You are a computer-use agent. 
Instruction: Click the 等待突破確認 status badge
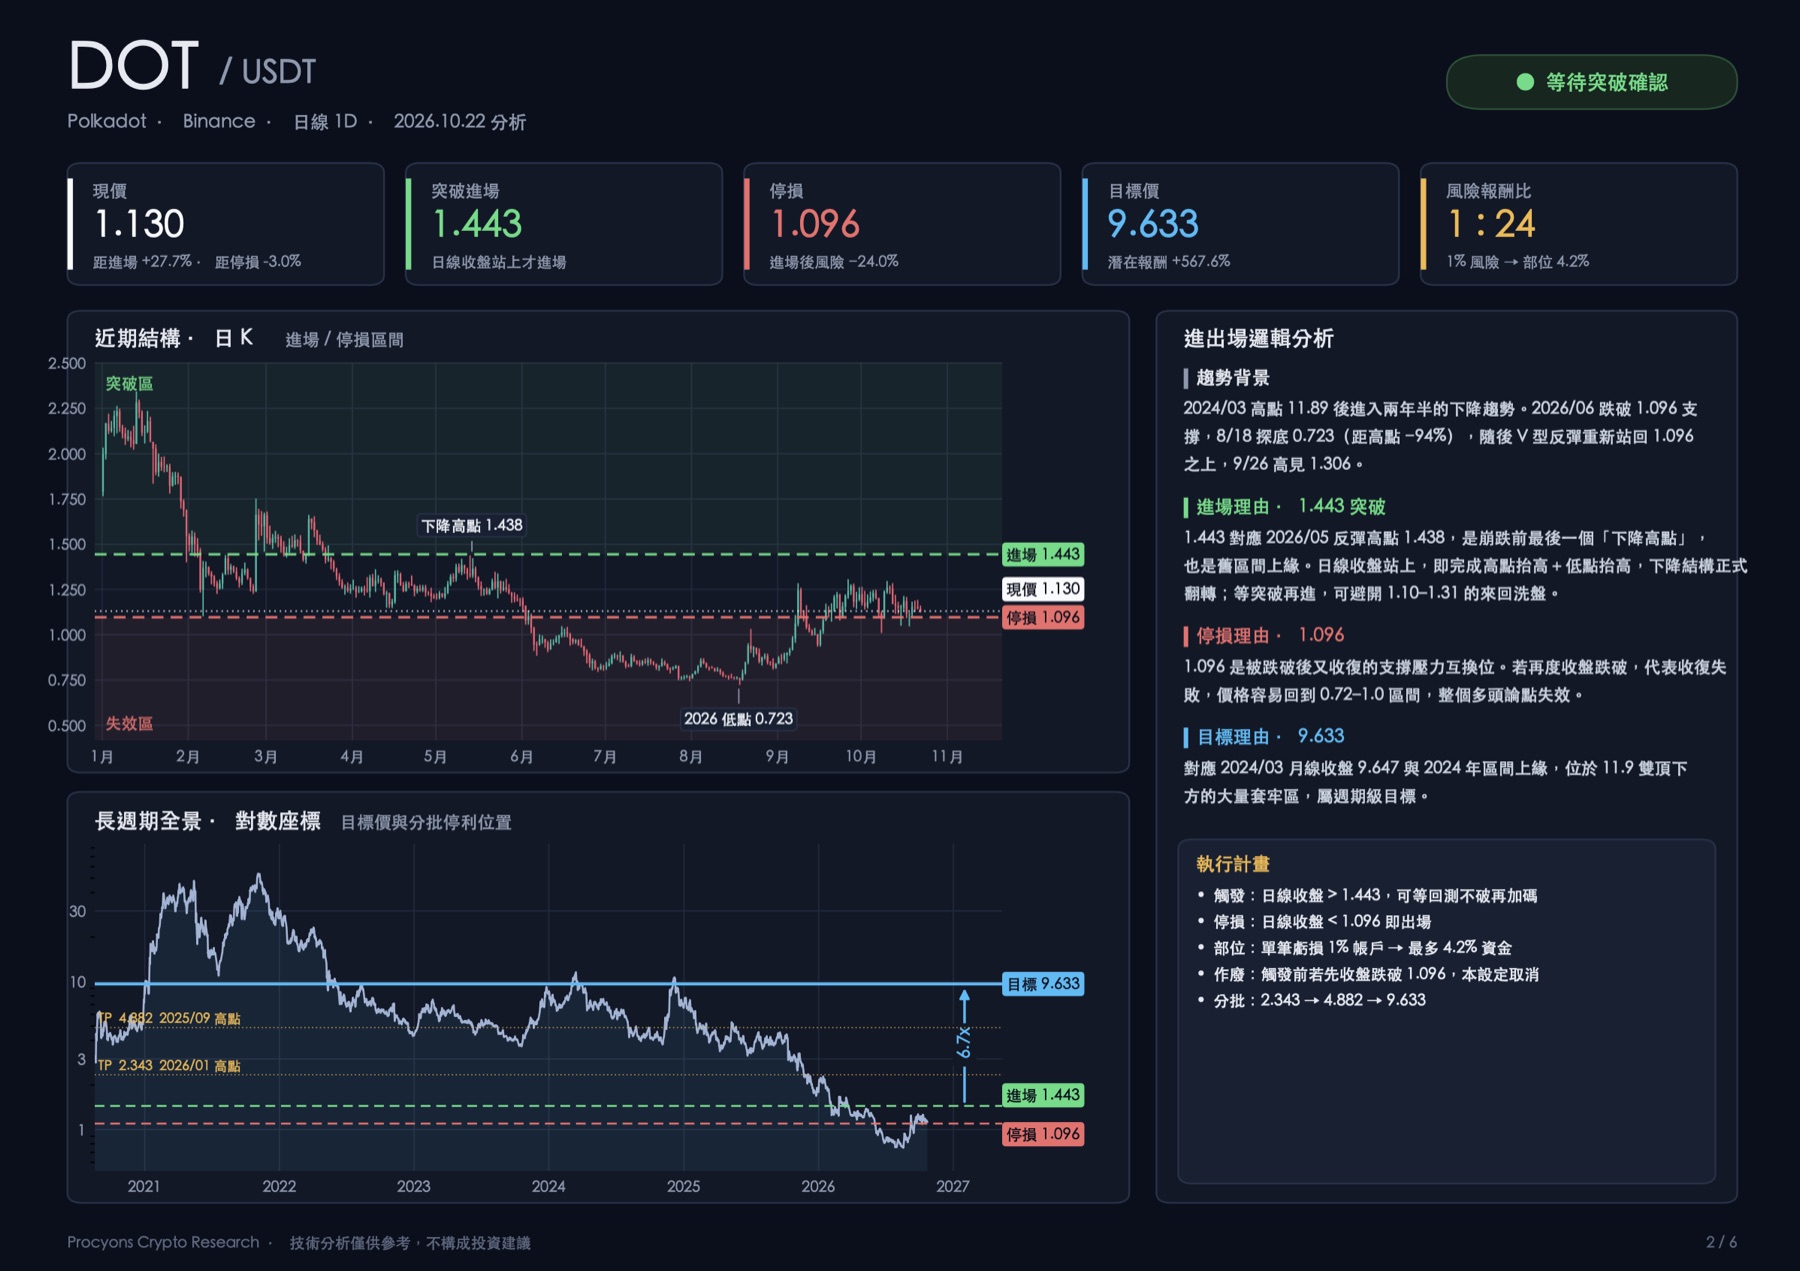(1591, 82)
